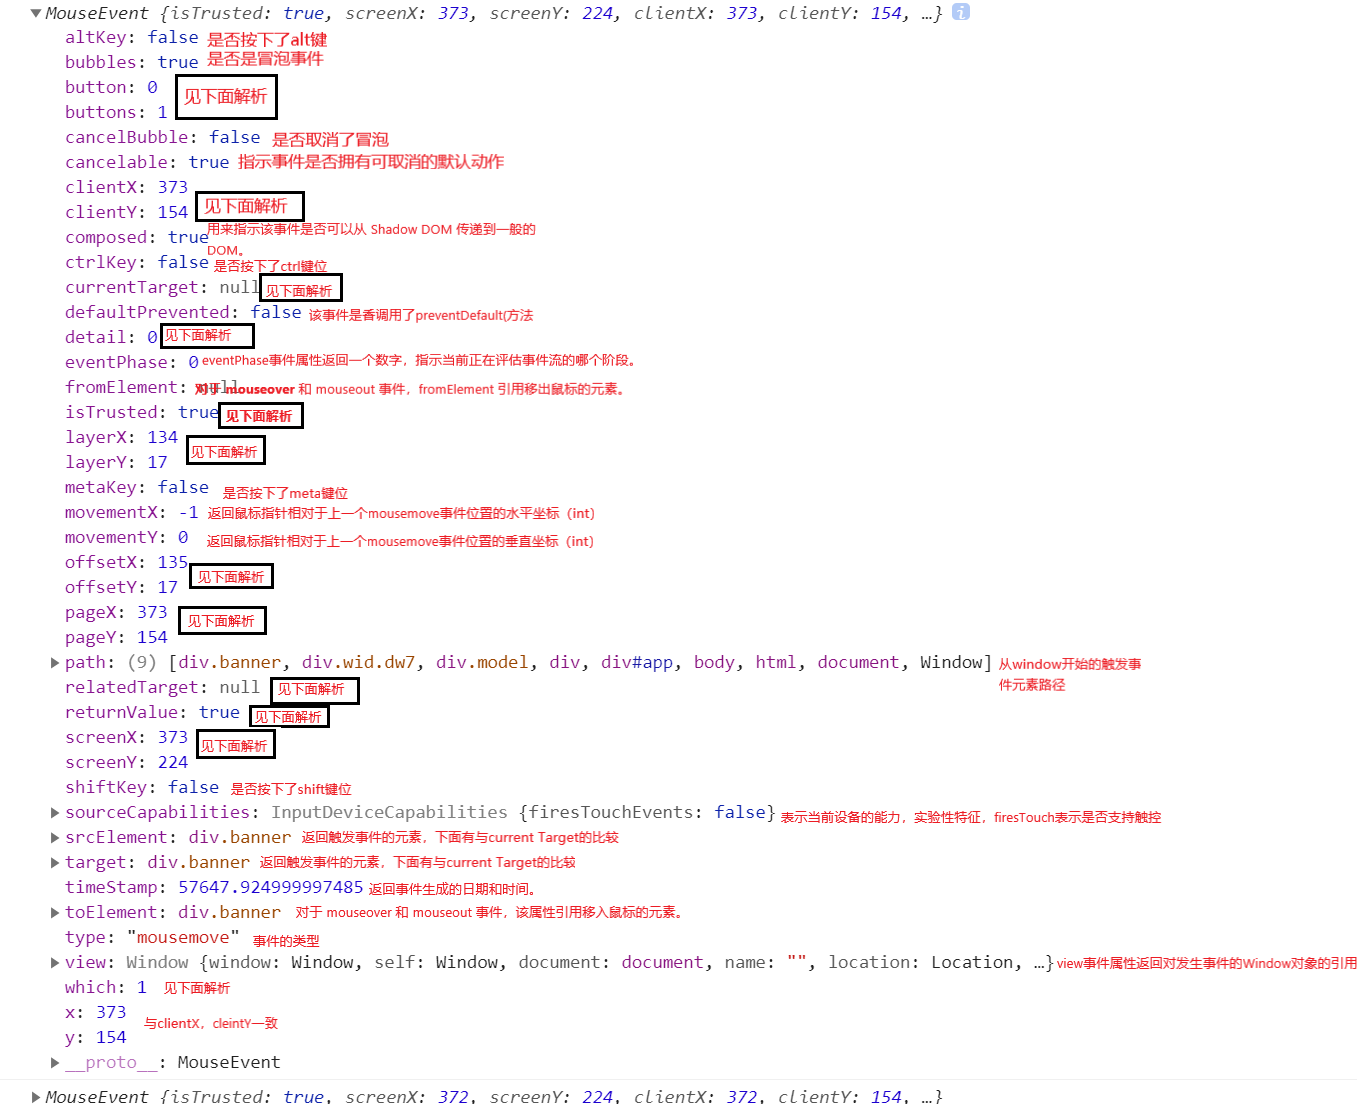
Task: Expand the toElement property
Action: click(55, 912)
